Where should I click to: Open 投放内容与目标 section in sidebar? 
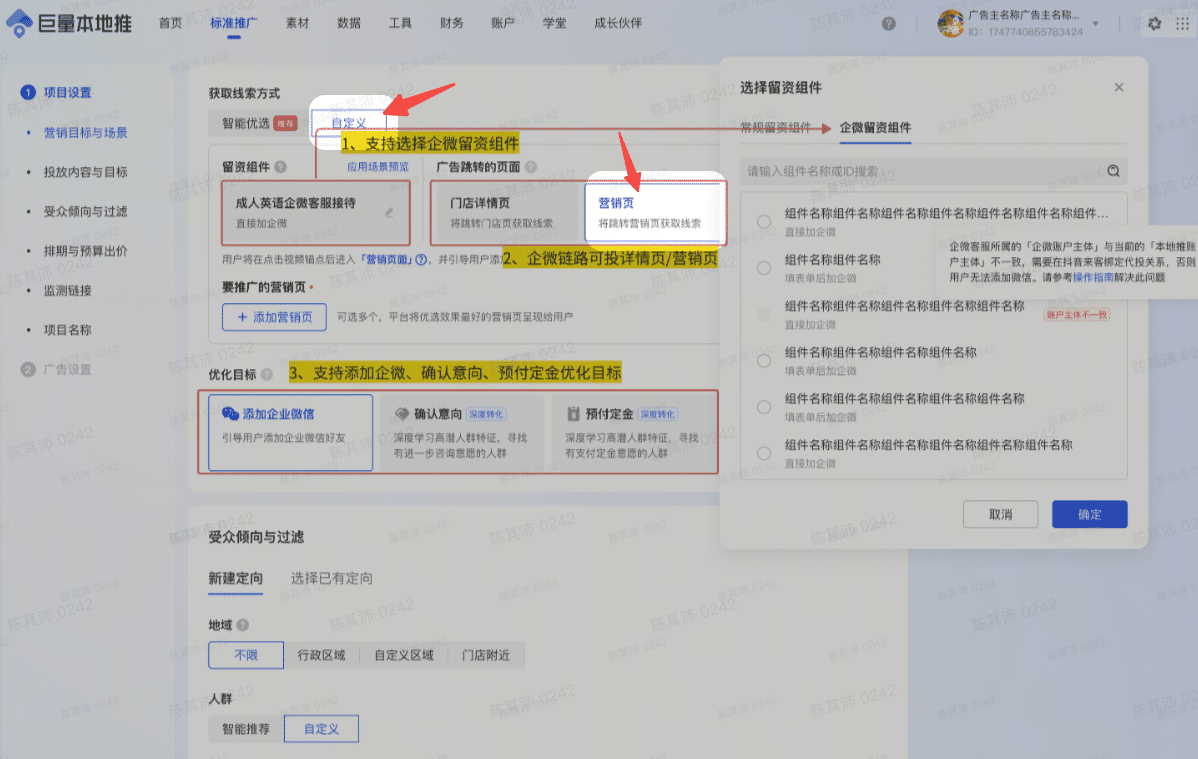pos(85,172)
